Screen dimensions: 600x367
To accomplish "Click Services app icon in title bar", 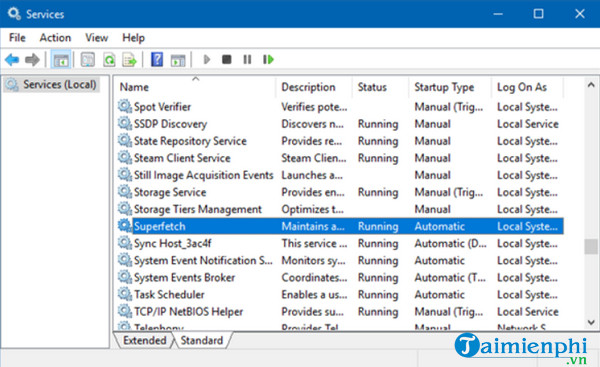I will click(14, 14).
